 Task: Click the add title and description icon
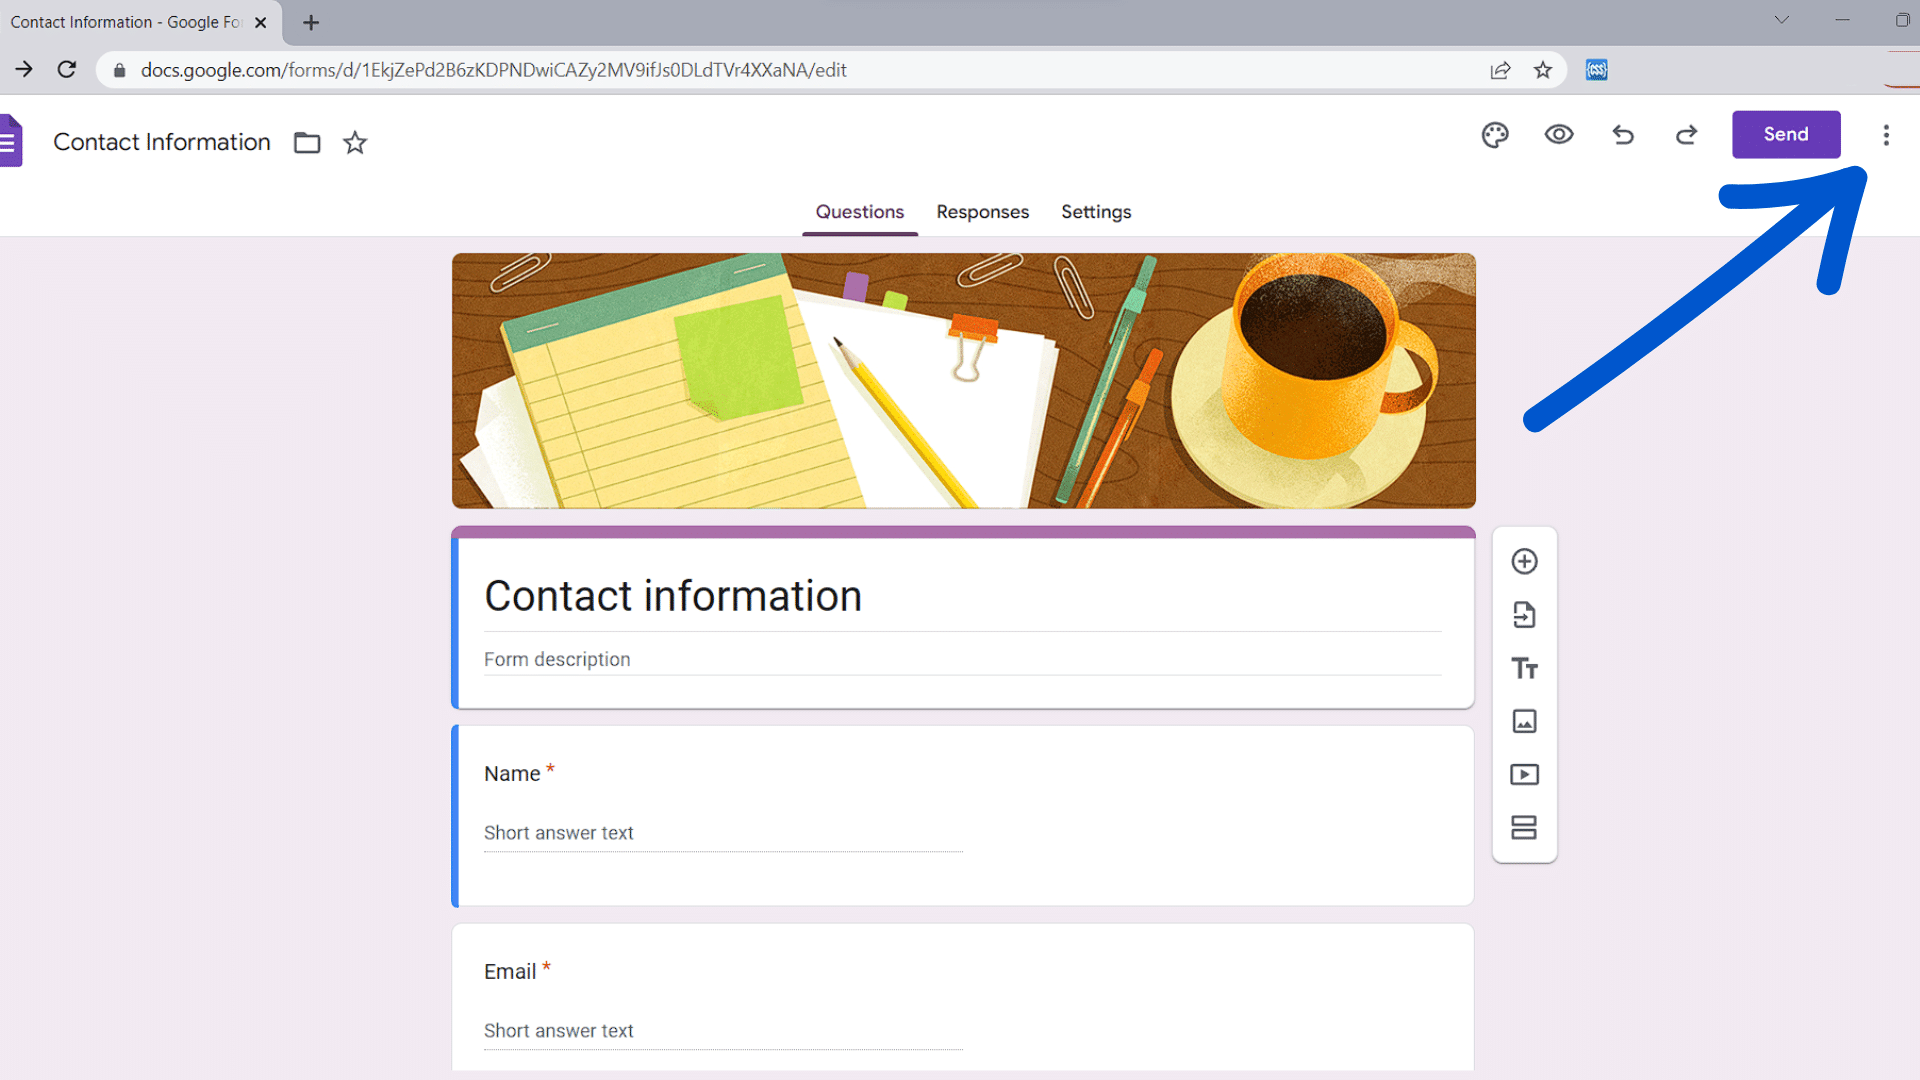click(x=1524, y=669)
